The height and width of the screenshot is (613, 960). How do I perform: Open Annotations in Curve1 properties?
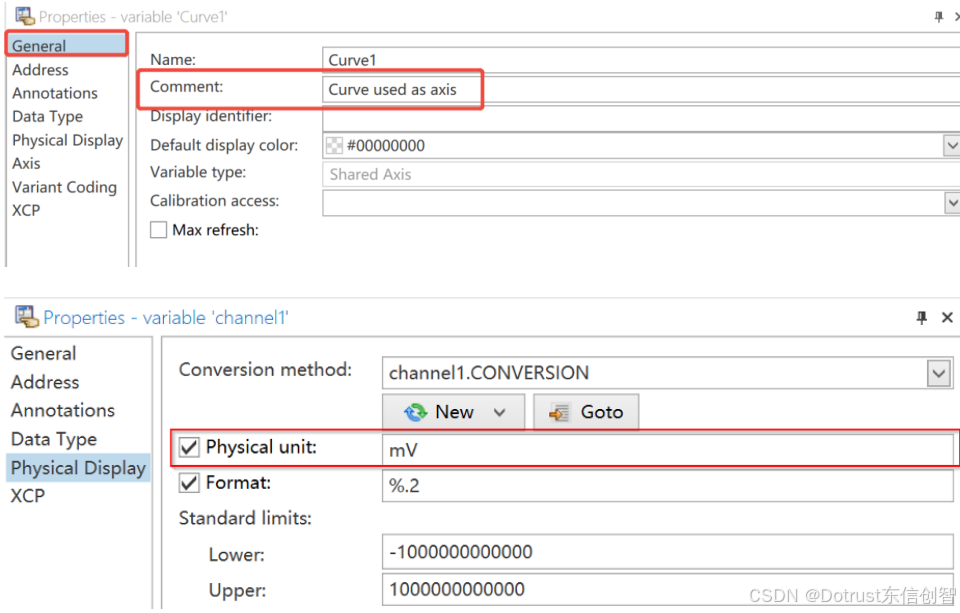[55, 93]
